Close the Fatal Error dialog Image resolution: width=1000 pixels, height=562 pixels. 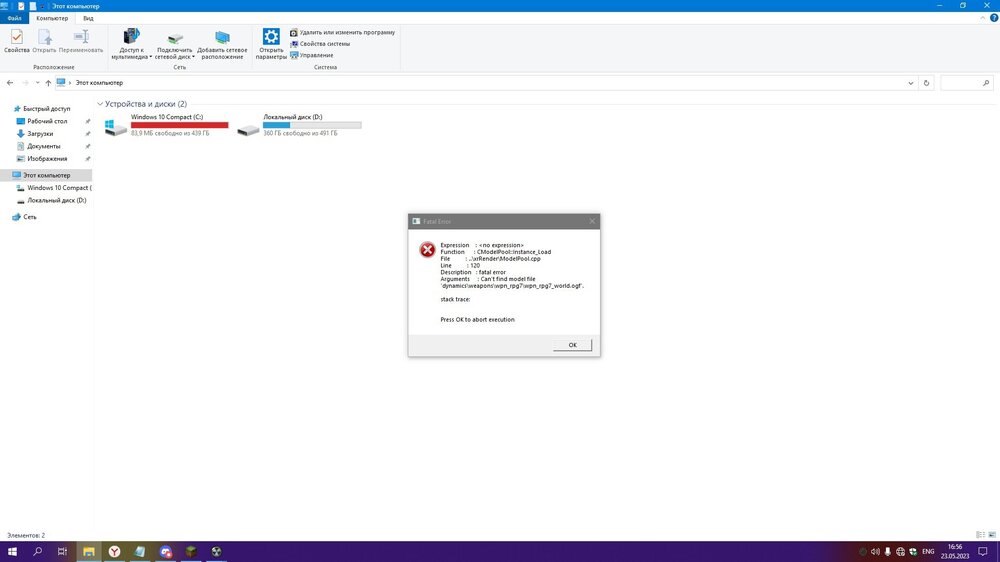tap(592, 221)
